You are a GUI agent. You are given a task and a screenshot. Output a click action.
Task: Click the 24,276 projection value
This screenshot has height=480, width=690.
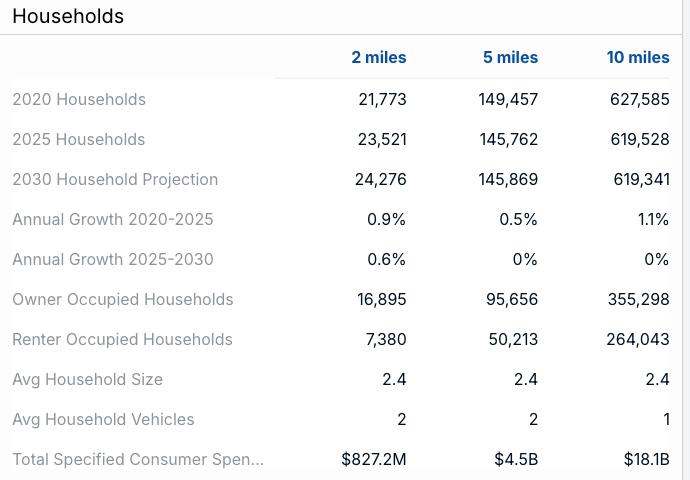(381, 180)
